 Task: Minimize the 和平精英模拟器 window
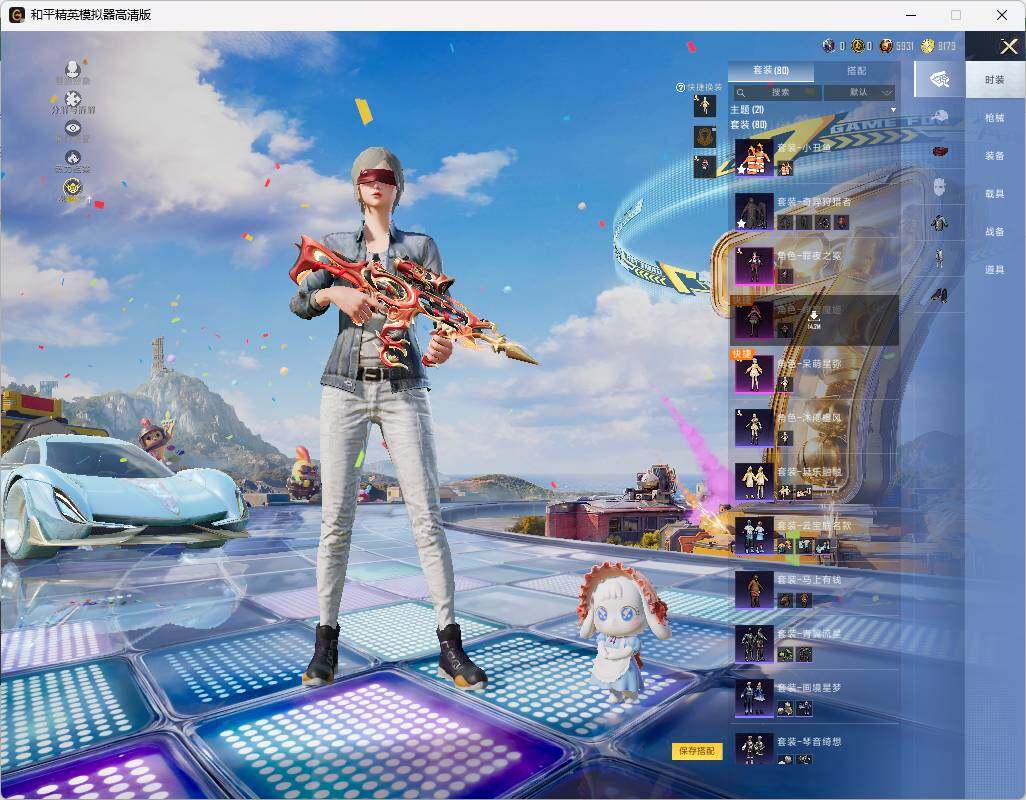click(x=911, y=14)
